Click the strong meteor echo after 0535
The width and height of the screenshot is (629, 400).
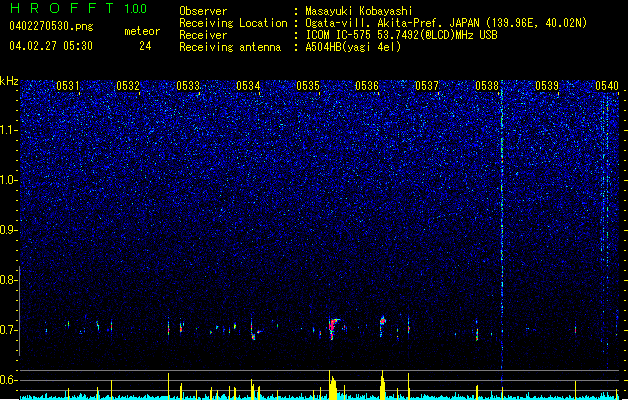(x=333, y=327)
